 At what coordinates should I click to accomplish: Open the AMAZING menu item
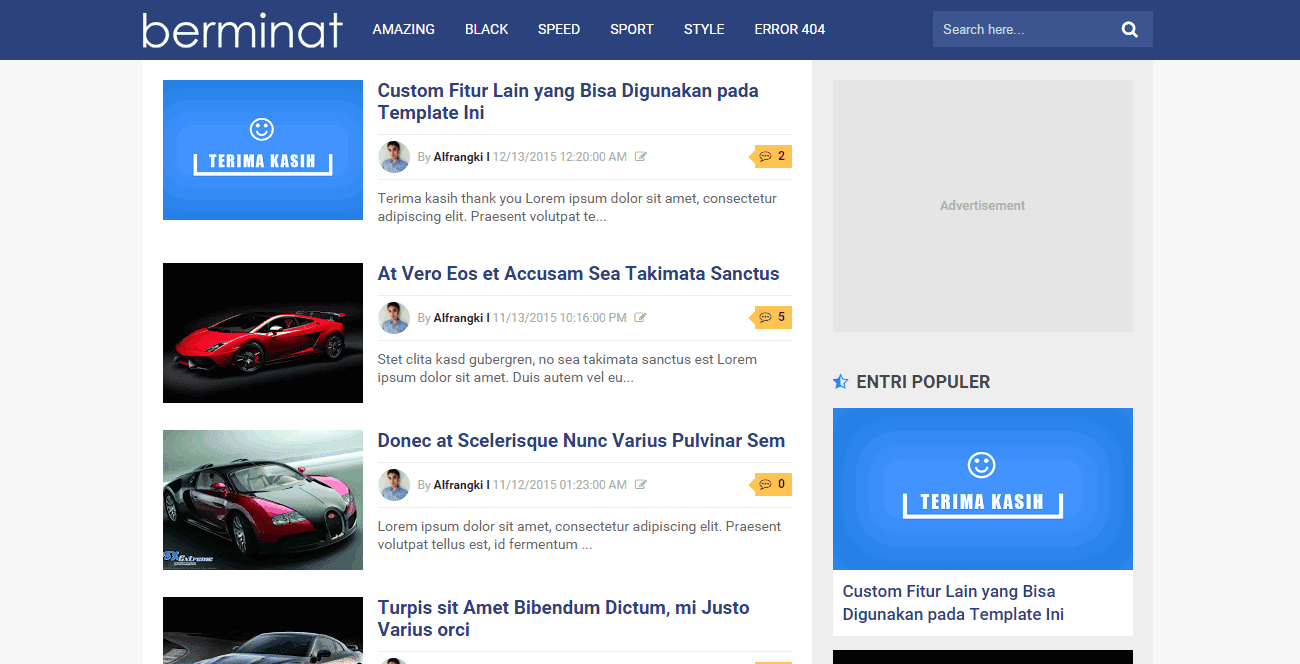point(404,29)
